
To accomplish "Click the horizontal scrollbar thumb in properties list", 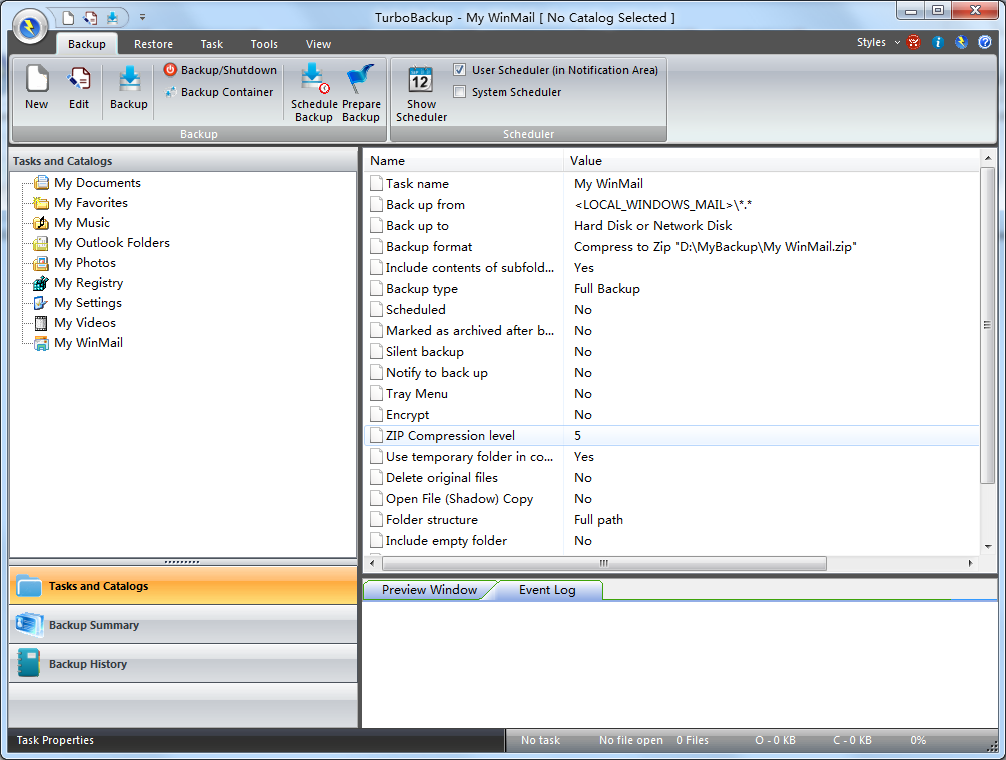I will pos(604,563).
